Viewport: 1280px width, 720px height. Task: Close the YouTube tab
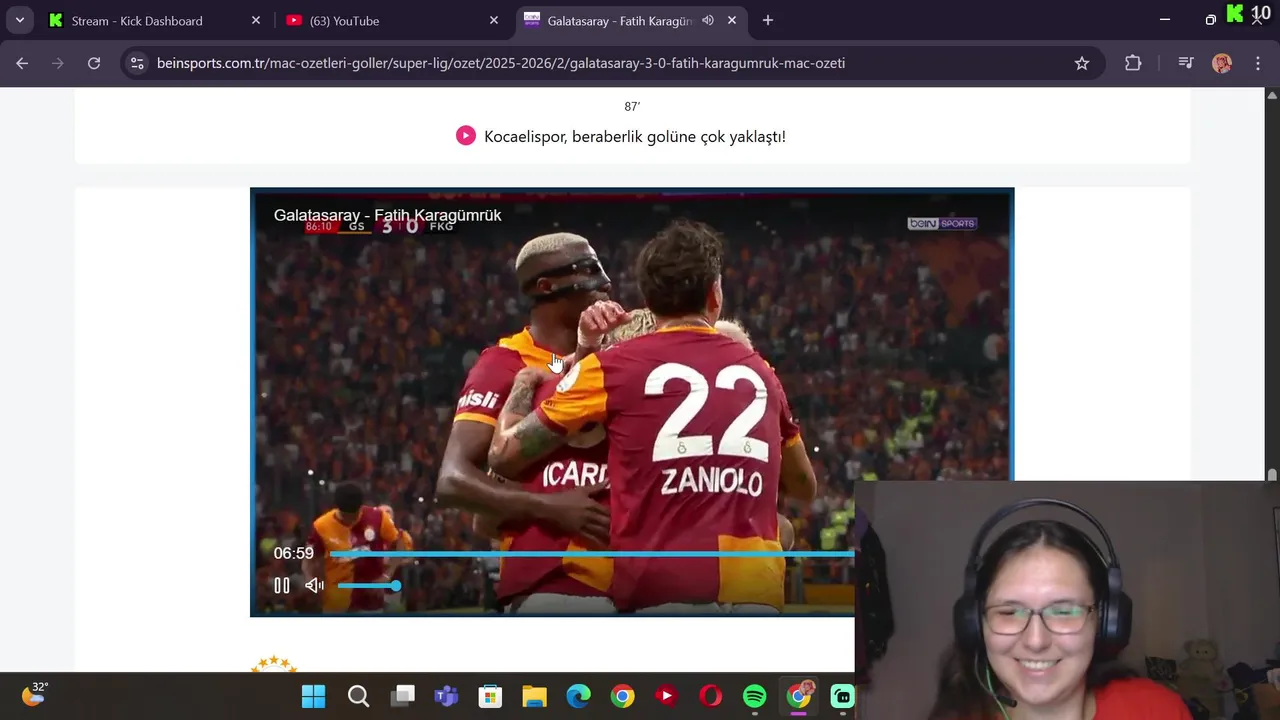(x=494, y=20)
